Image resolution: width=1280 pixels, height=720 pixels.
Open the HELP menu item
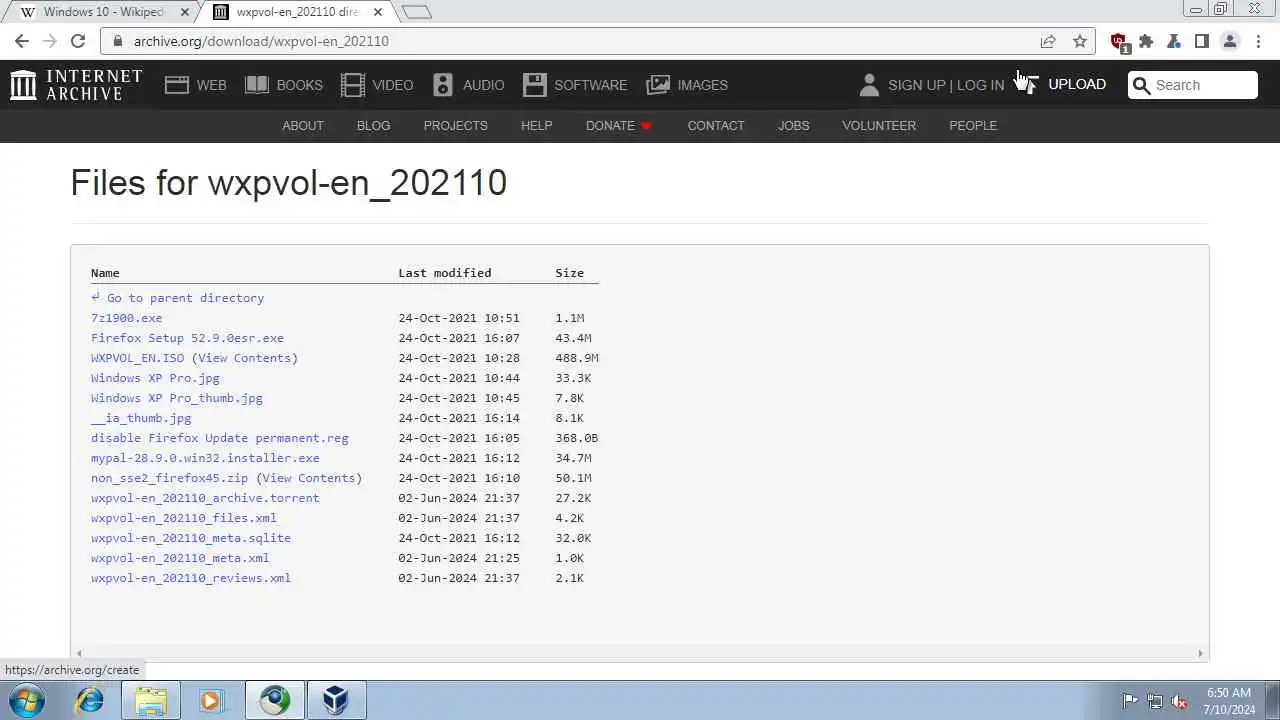pyautogui.click(x=536, y=126)
